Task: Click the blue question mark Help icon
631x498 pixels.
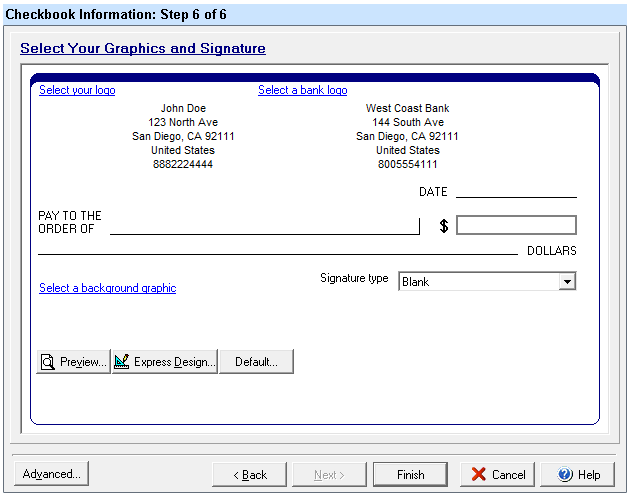Action: (565, 474)
